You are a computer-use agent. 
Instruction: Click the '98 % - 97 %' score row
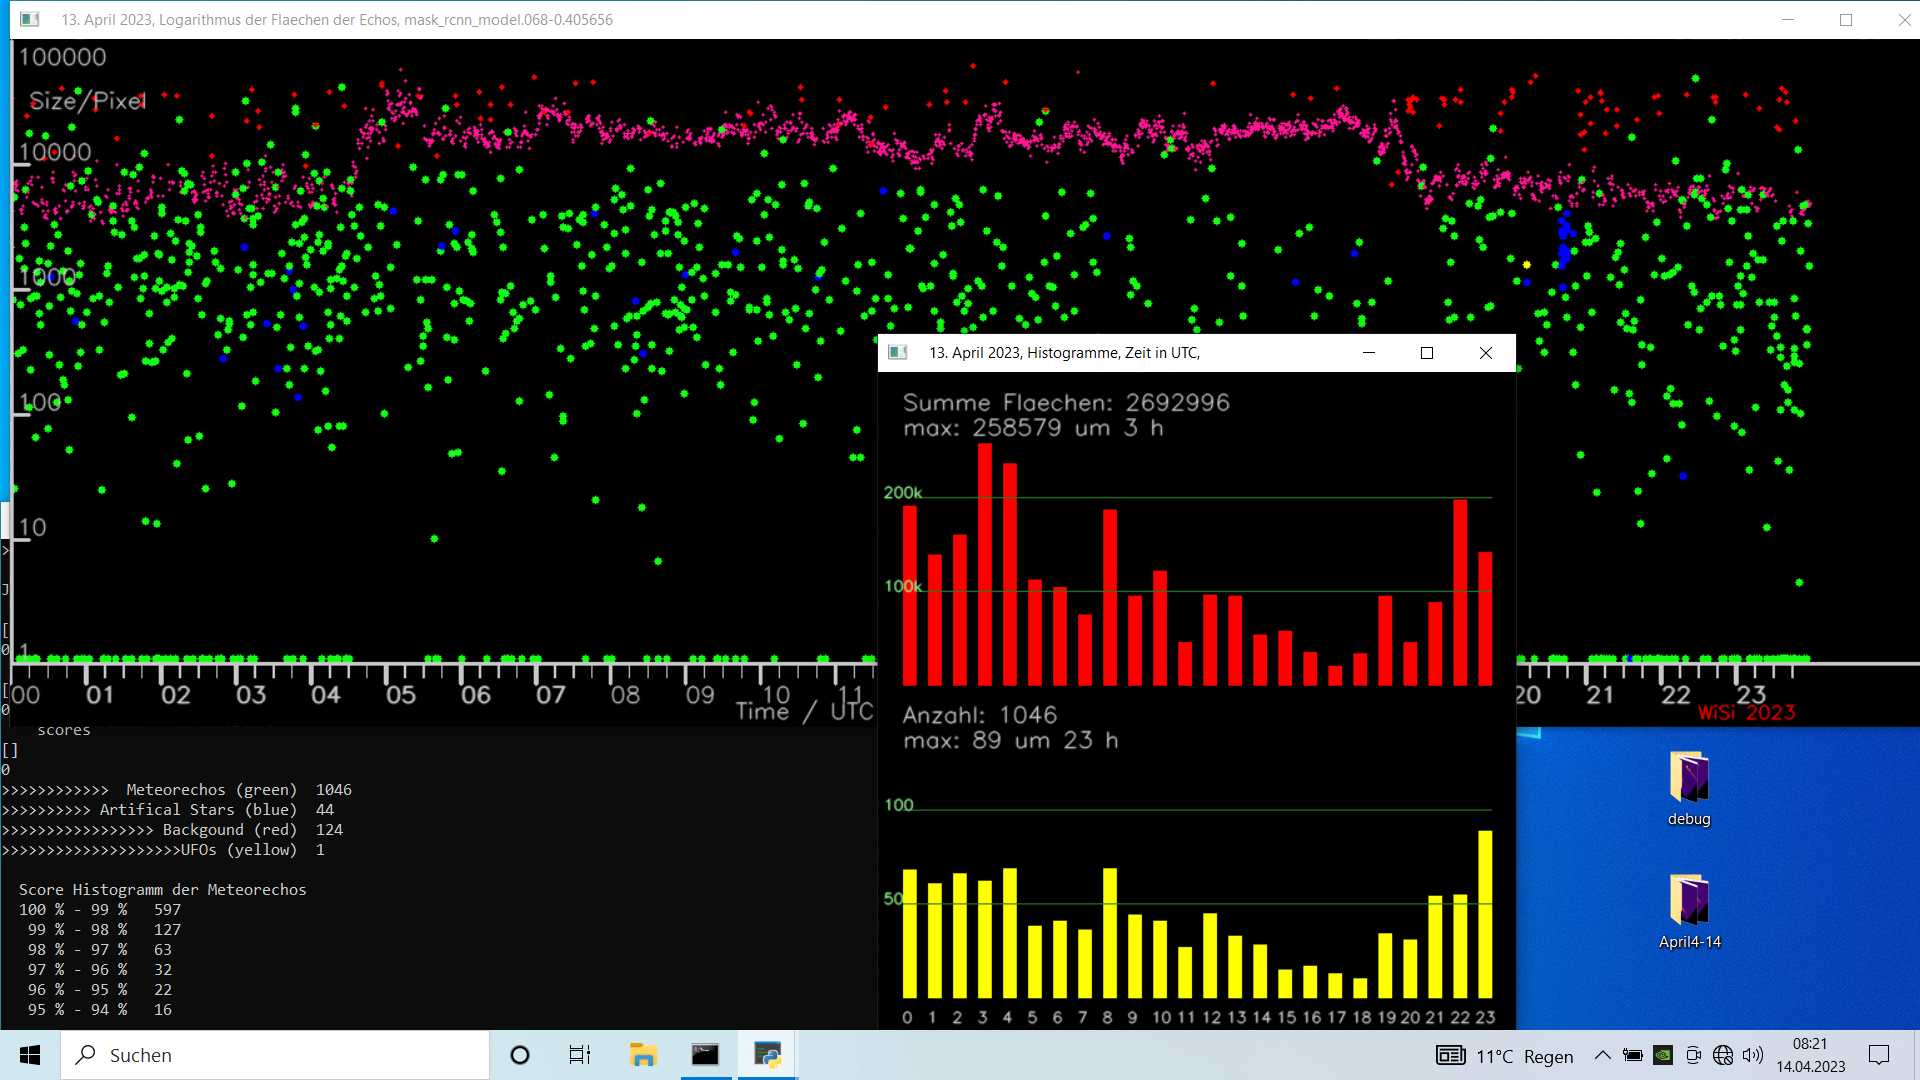pos(100,950)
